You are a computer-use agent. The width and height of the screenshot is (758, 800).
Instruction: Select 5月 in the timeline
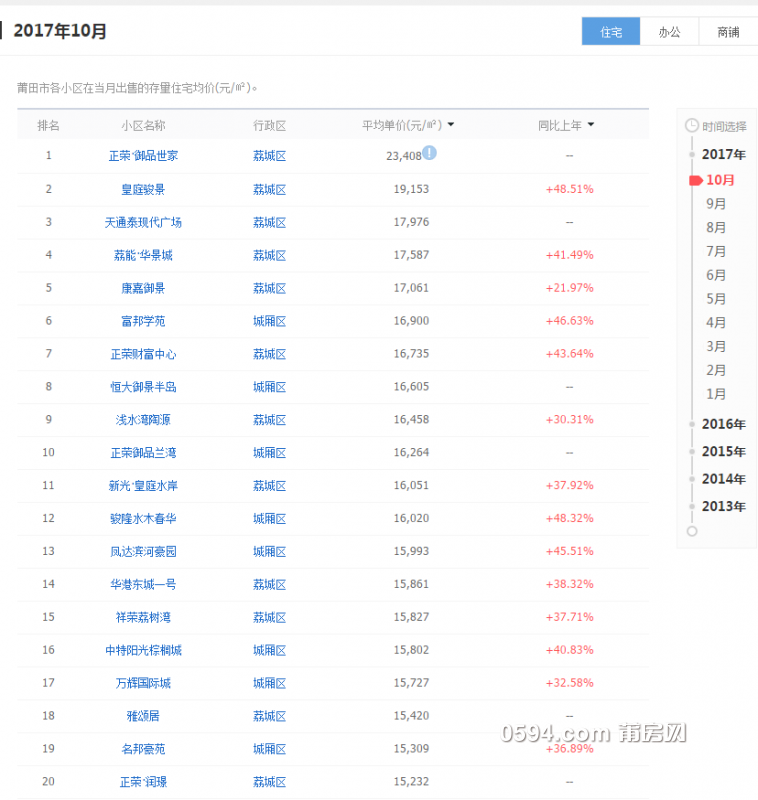click(x=716, y=299)
